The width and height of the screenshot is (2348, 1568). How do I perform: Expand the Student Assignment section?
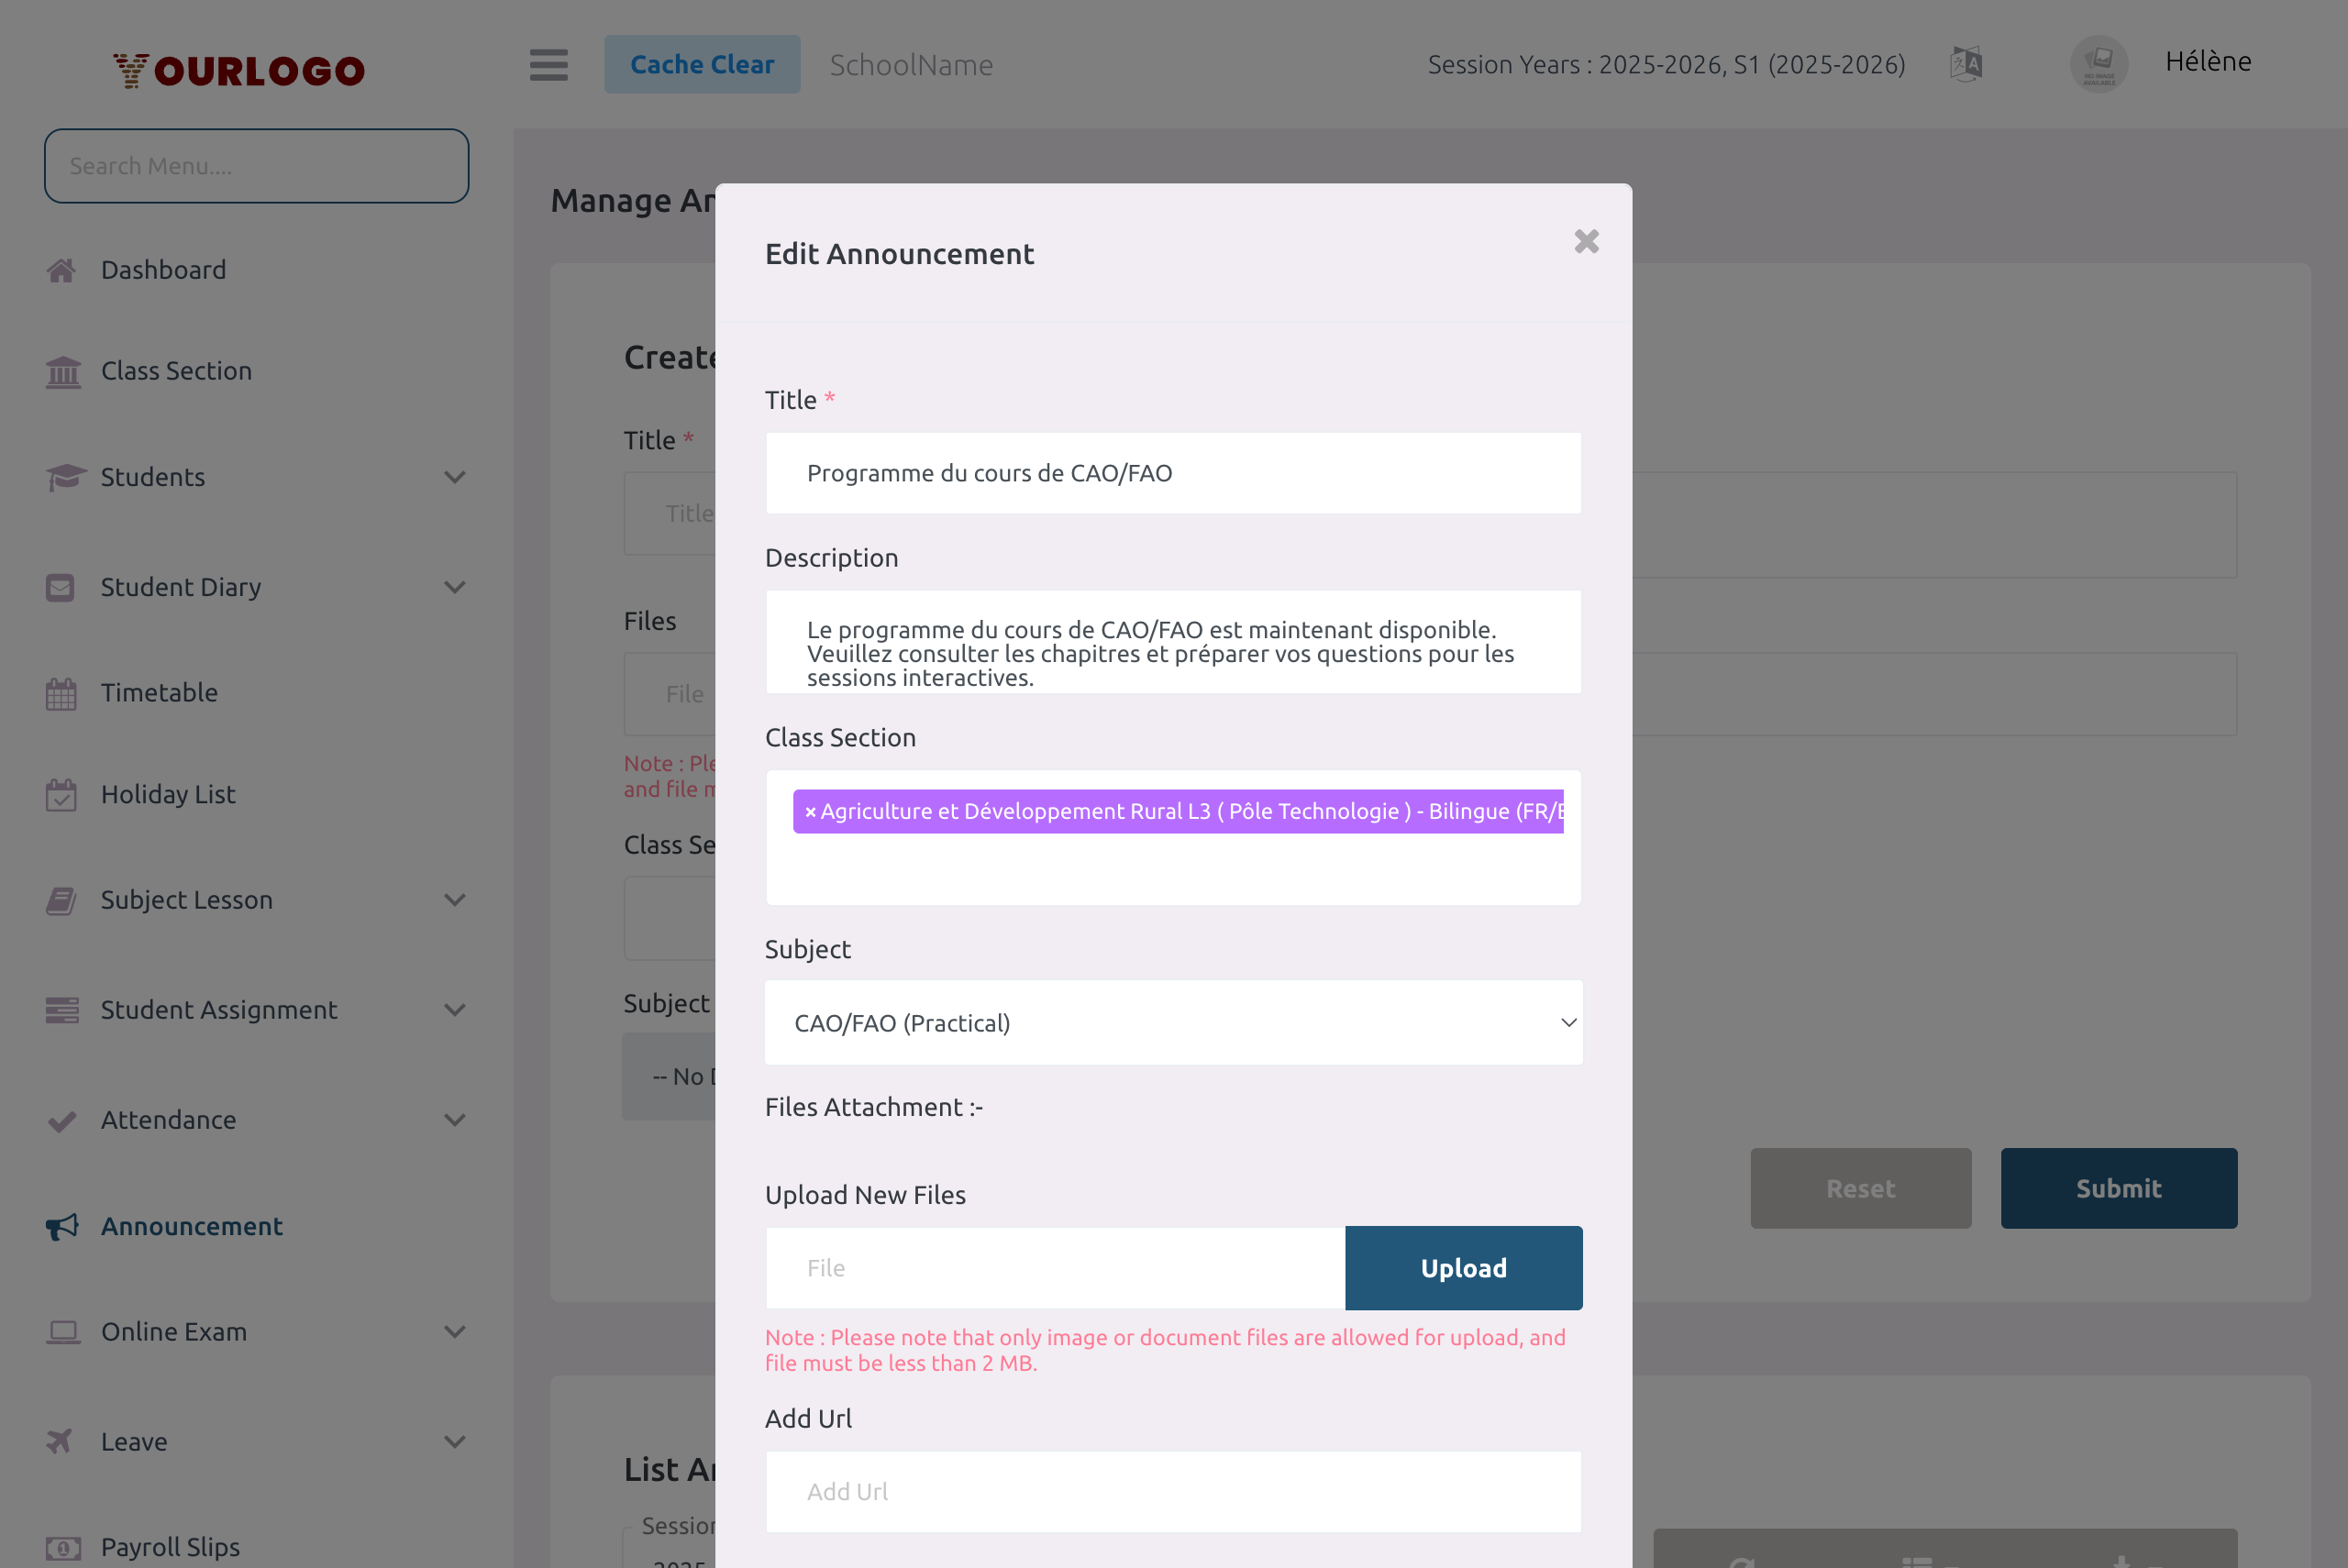[456, 1010]
